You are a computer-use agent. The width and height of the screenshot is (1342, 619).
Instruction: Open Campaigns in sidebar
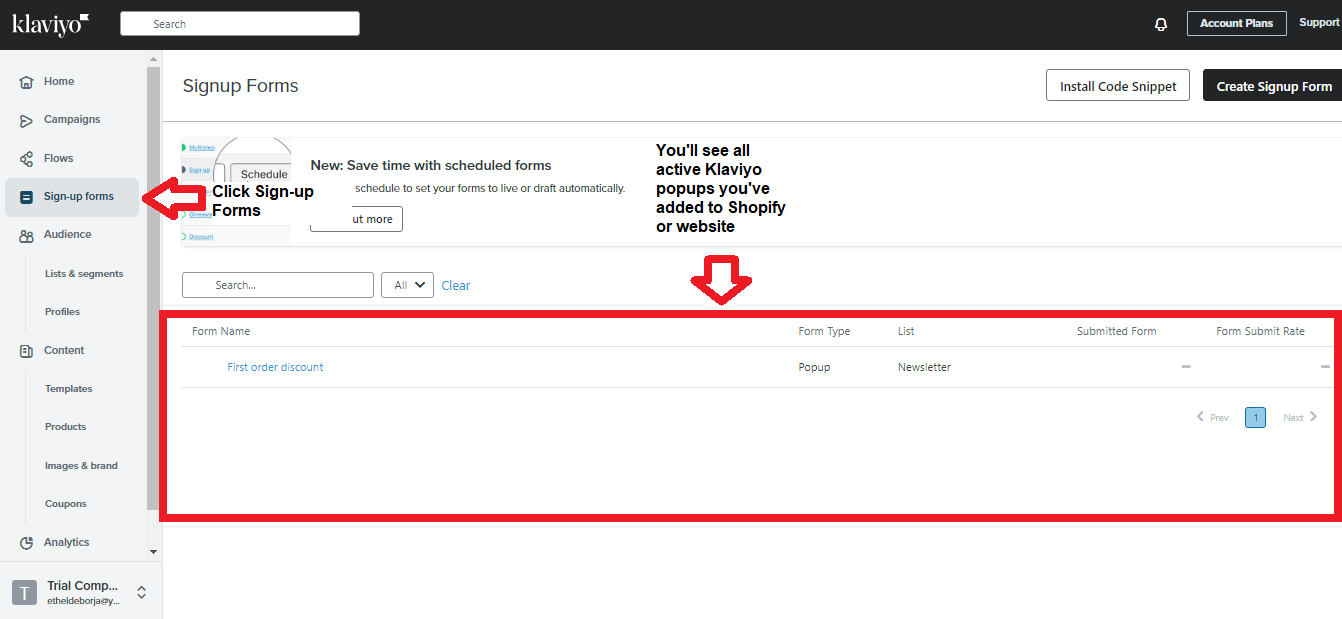[72, 119]
